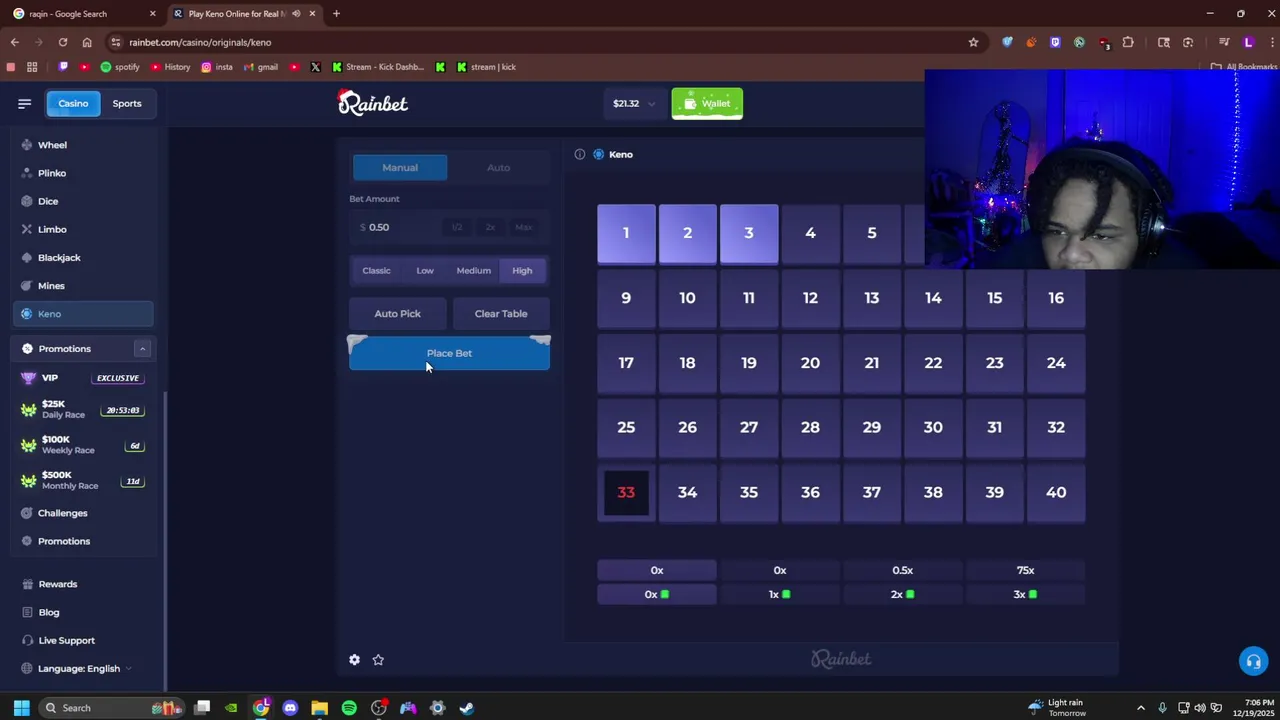Screen dimensions: 1280x720
Task: Open the $500K Monthly Race
Action: point(84,480)
